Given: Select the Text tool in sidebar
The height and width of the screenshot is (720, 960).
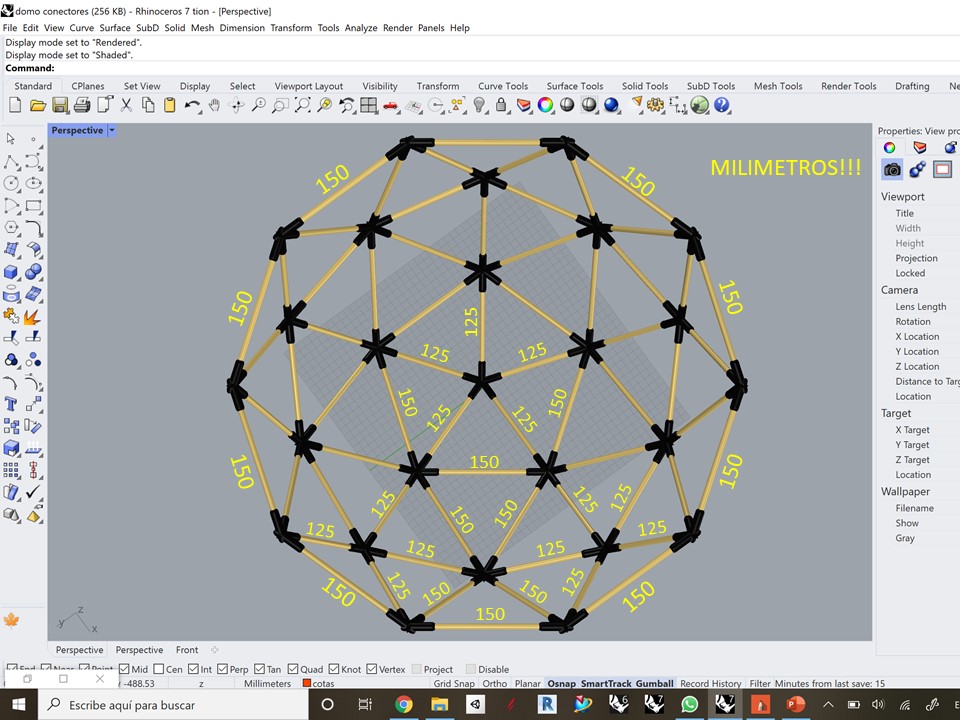Looking at the screenshot, I should [11, 403].
